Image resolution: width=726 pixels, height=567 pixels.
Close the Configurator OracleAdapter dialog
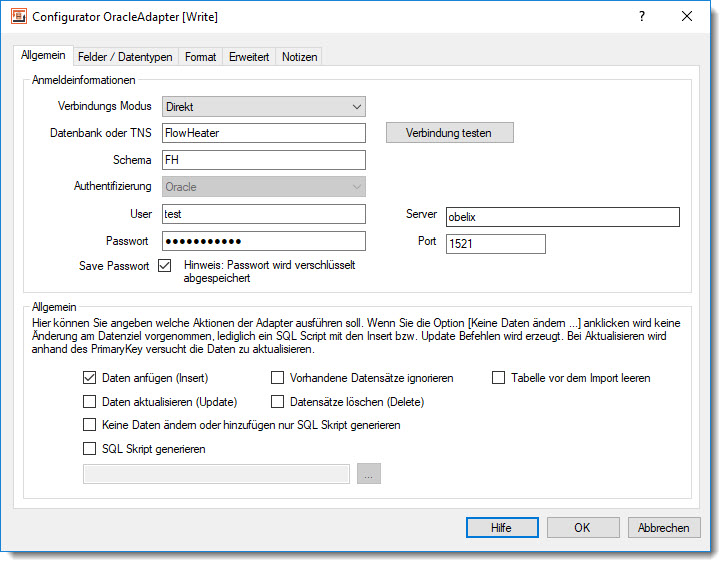[x=687, y=16]
